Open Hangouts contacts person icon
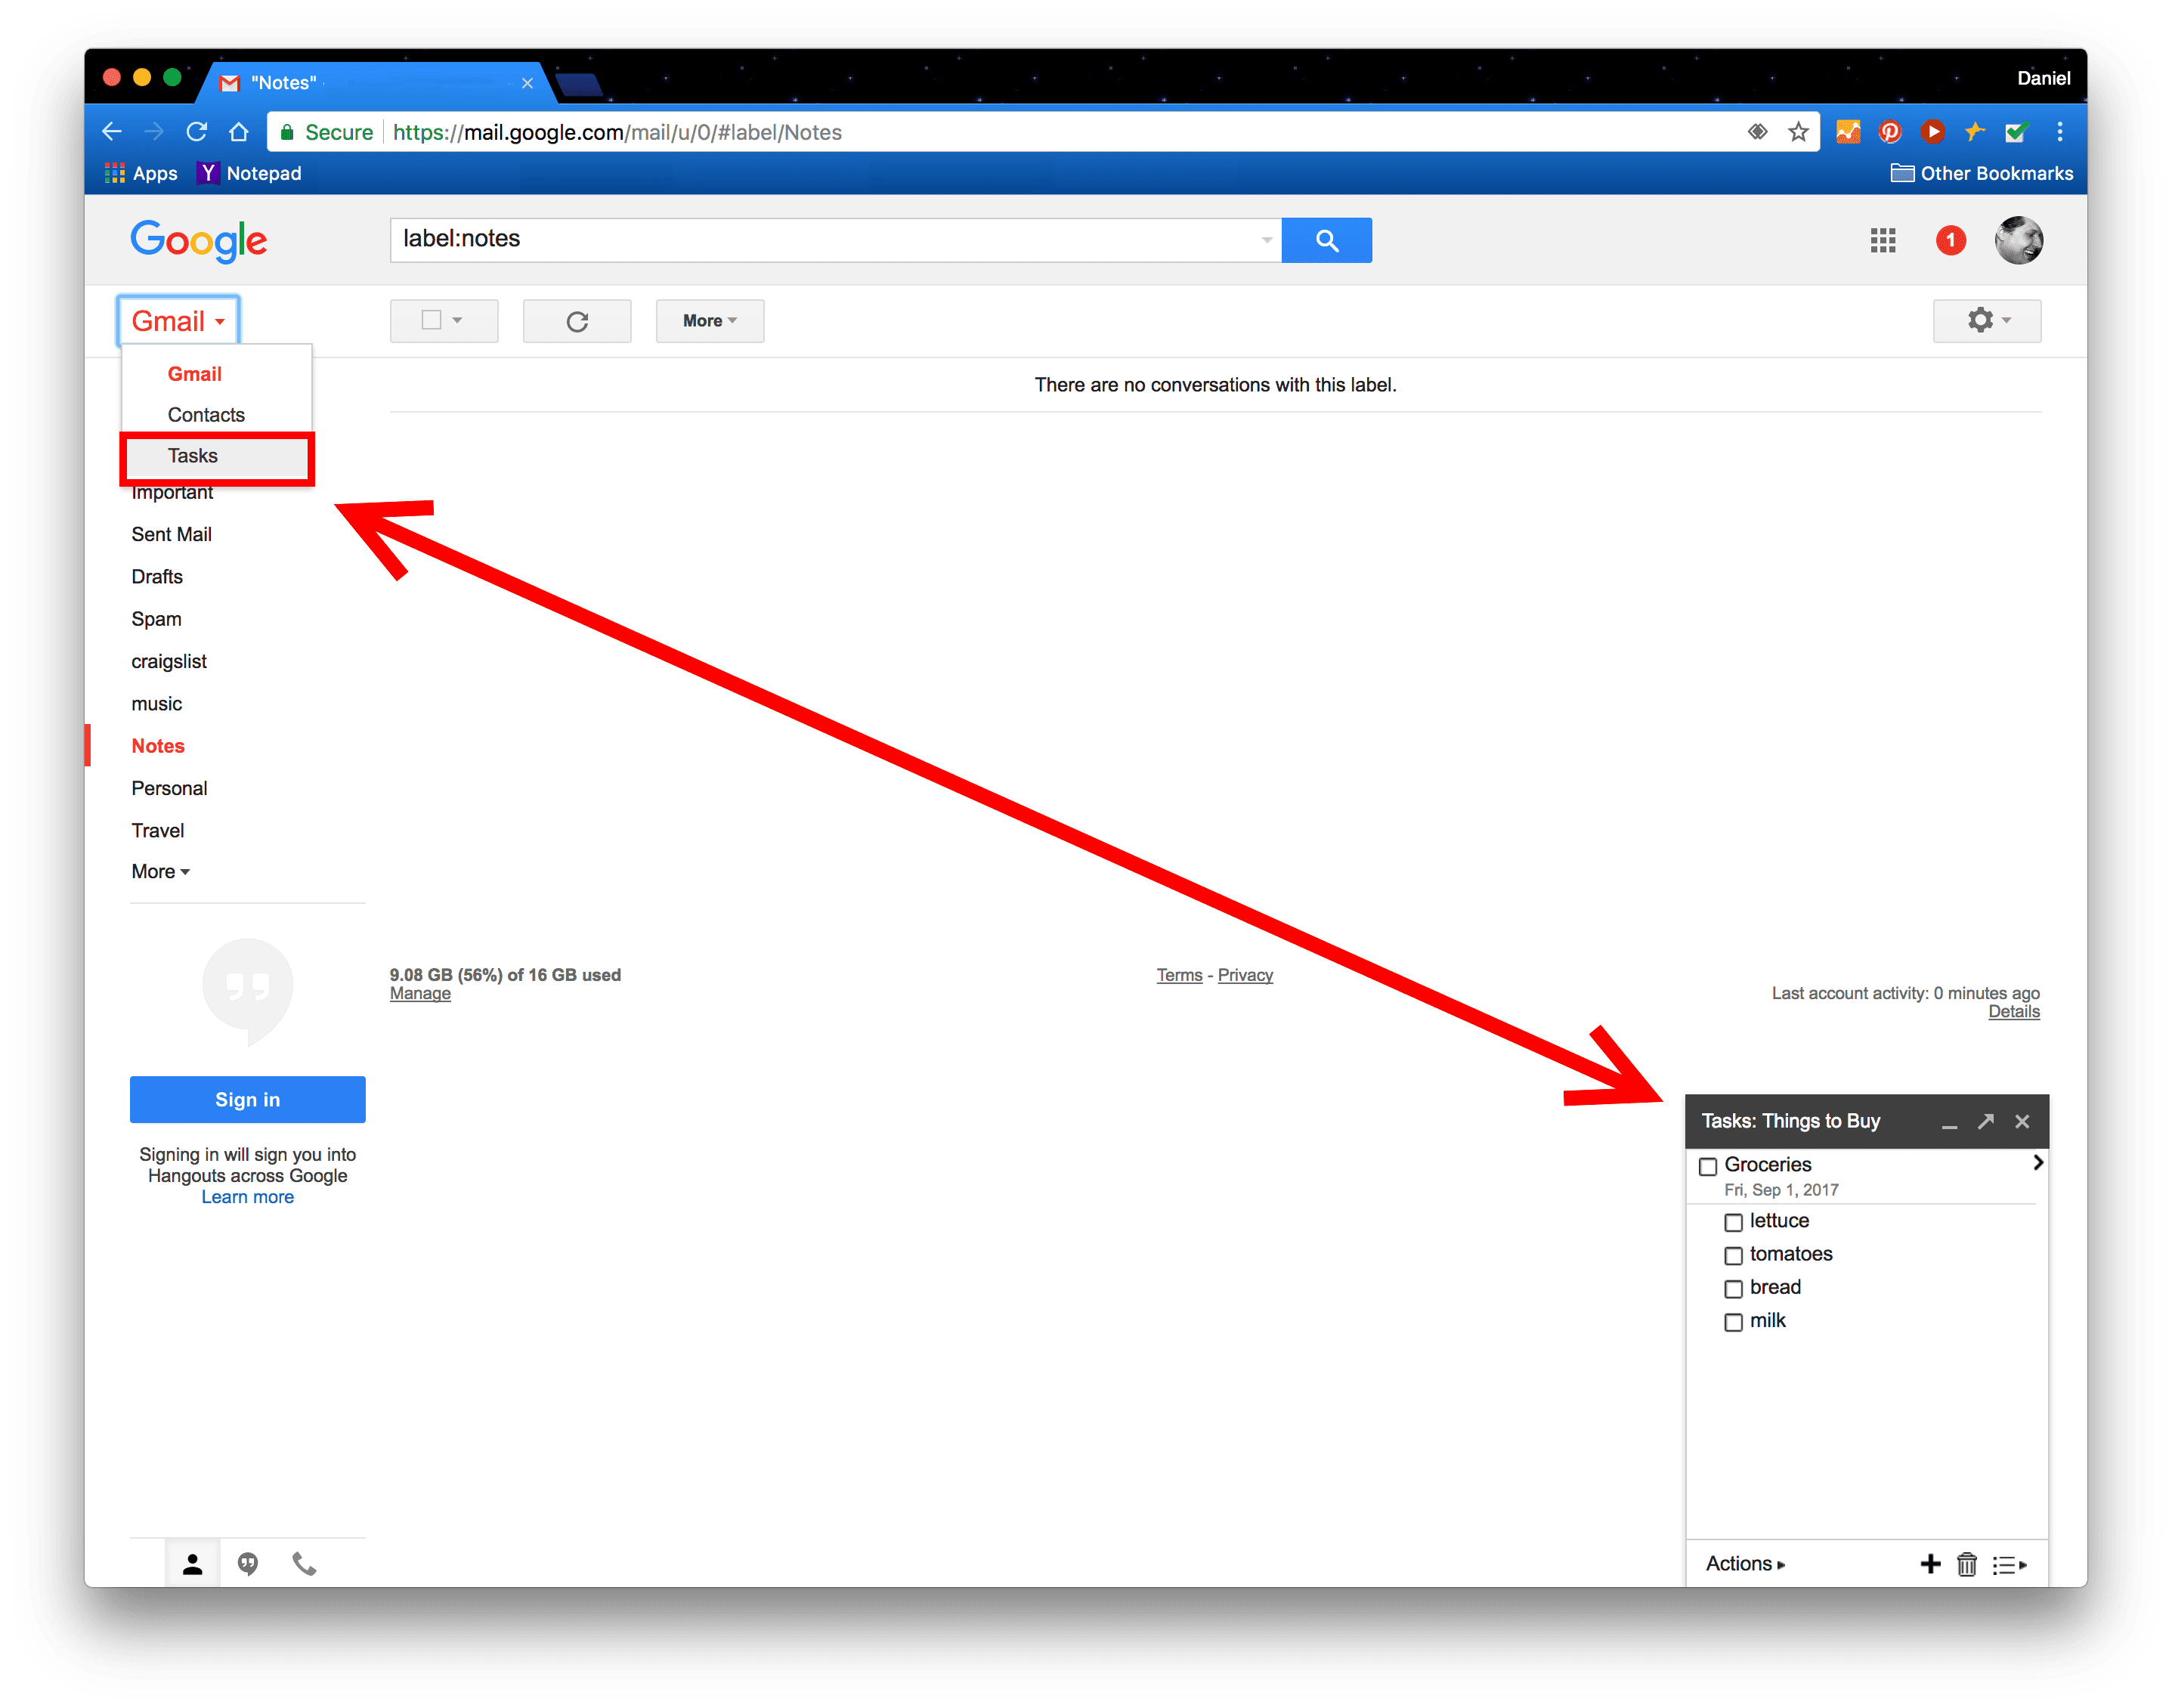This screenshot has width=2172, height=1708. 193,1563
